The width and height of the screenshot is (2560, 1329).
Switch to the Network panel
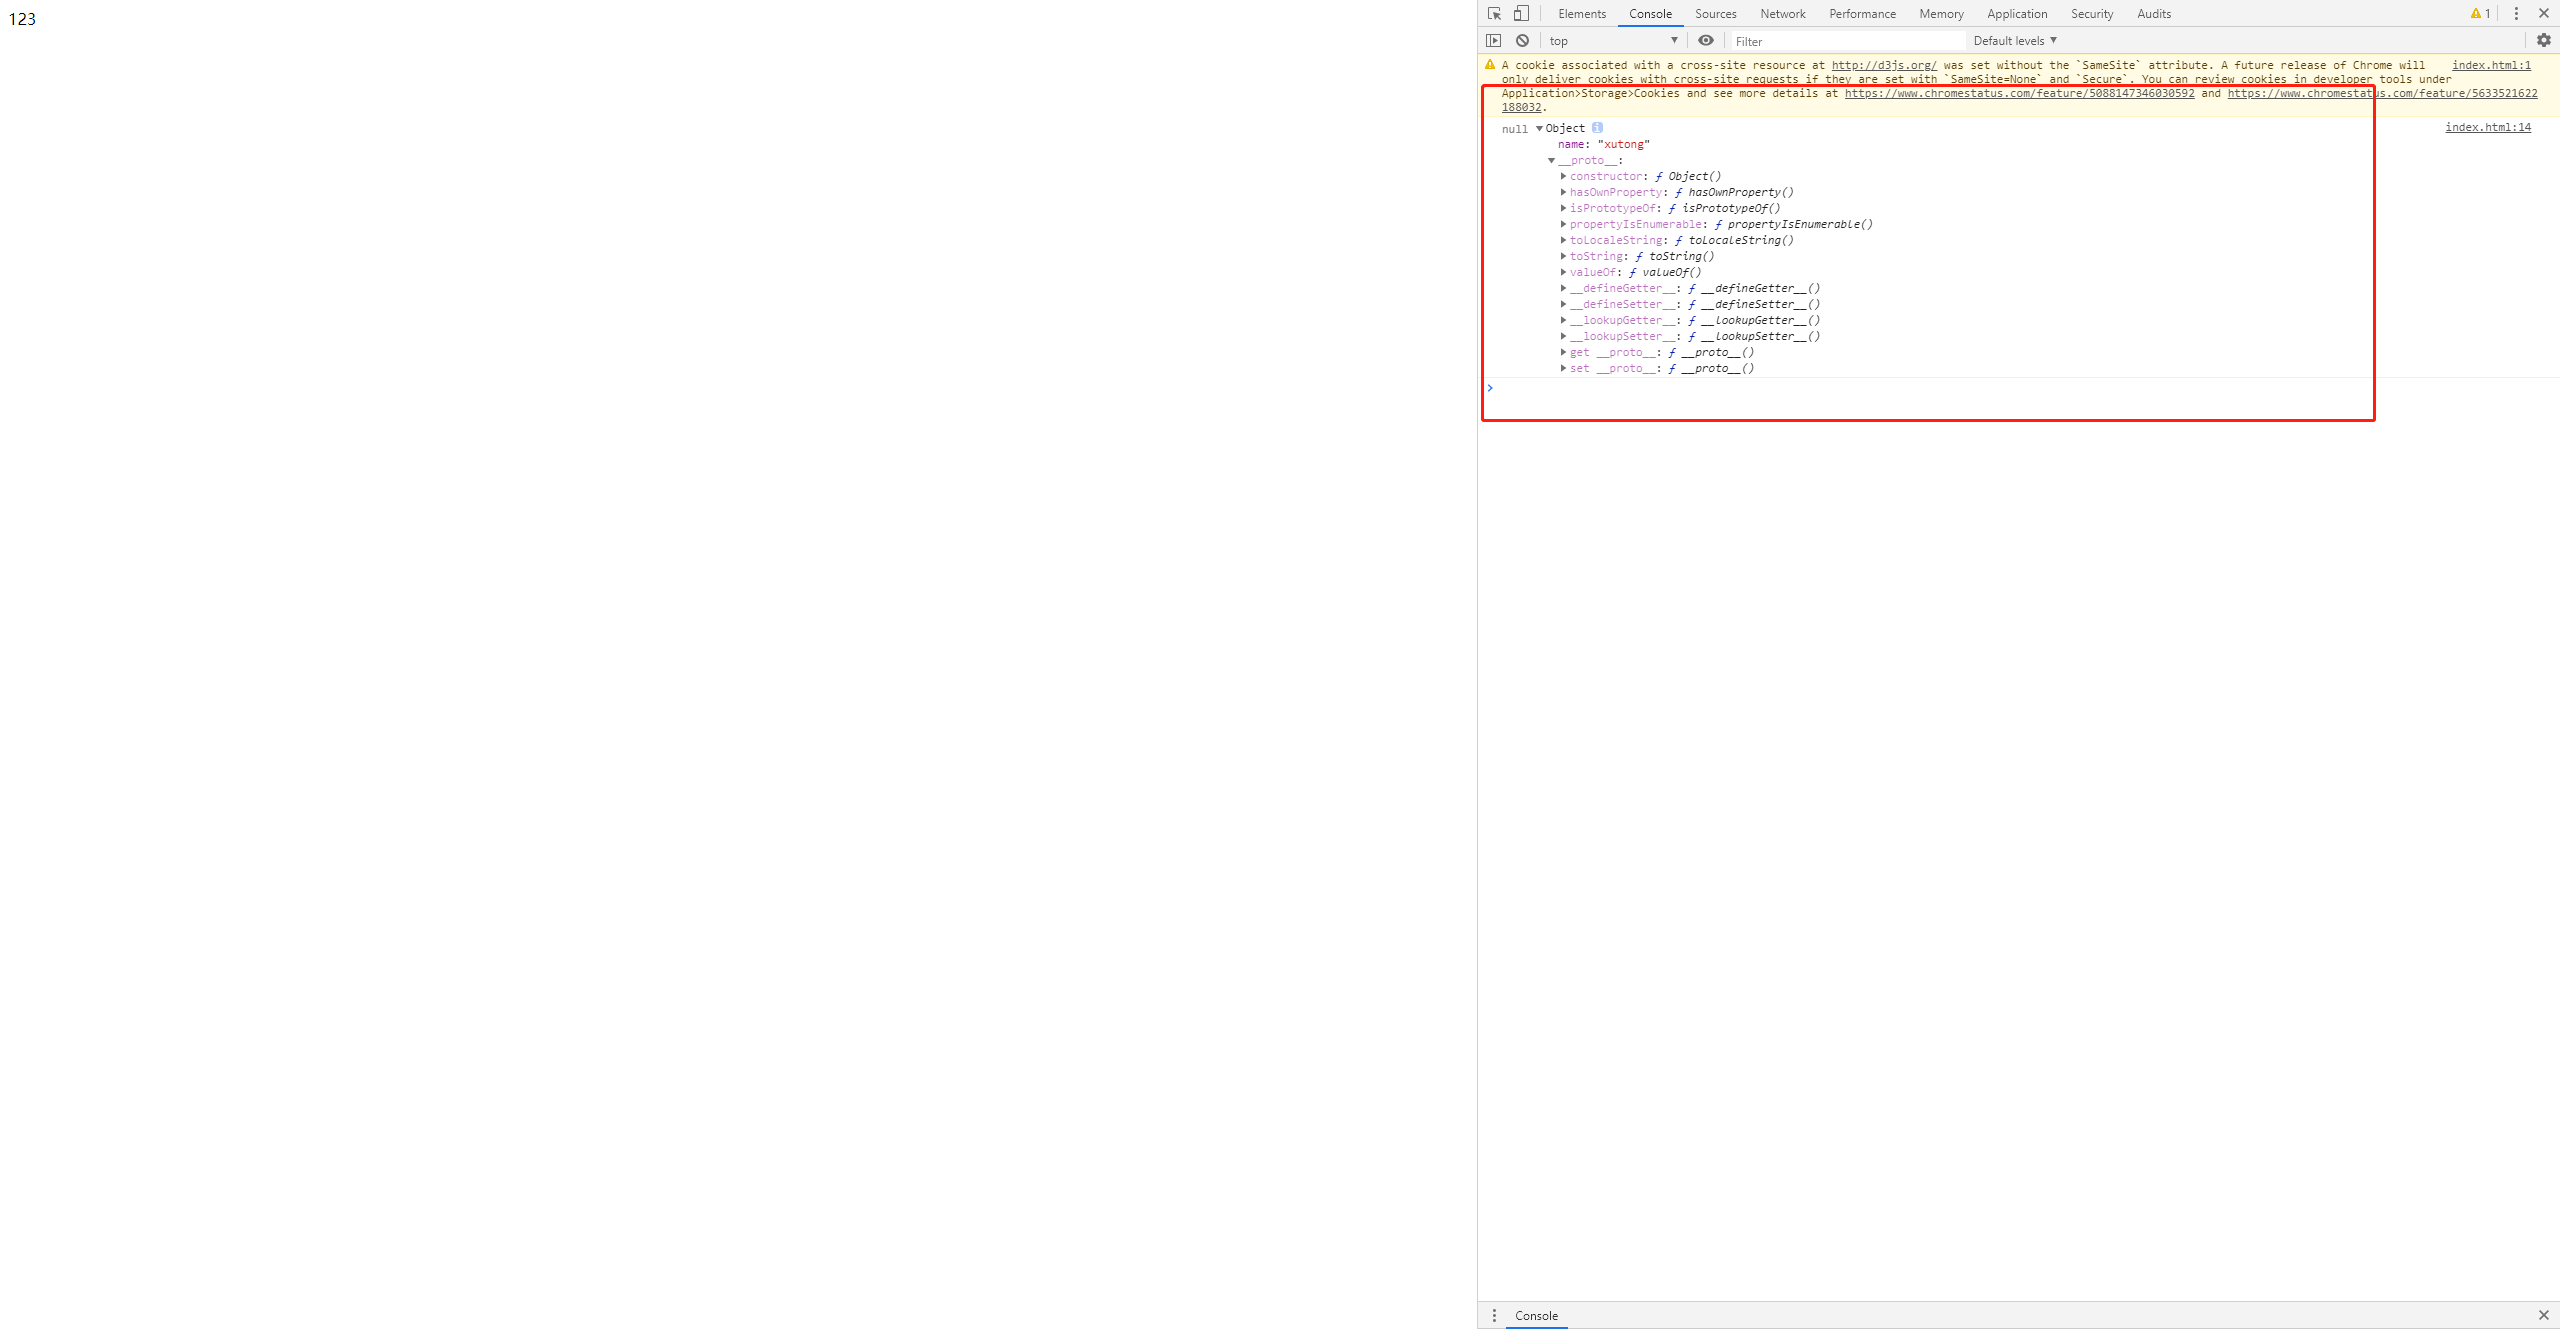[x=1783, y=13]
